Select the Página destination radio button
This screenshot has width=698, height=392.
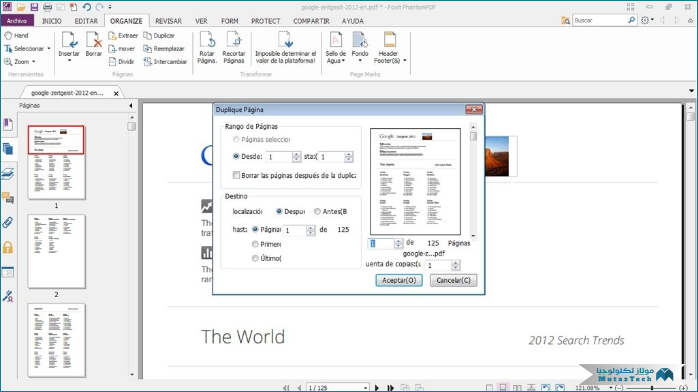255,230
